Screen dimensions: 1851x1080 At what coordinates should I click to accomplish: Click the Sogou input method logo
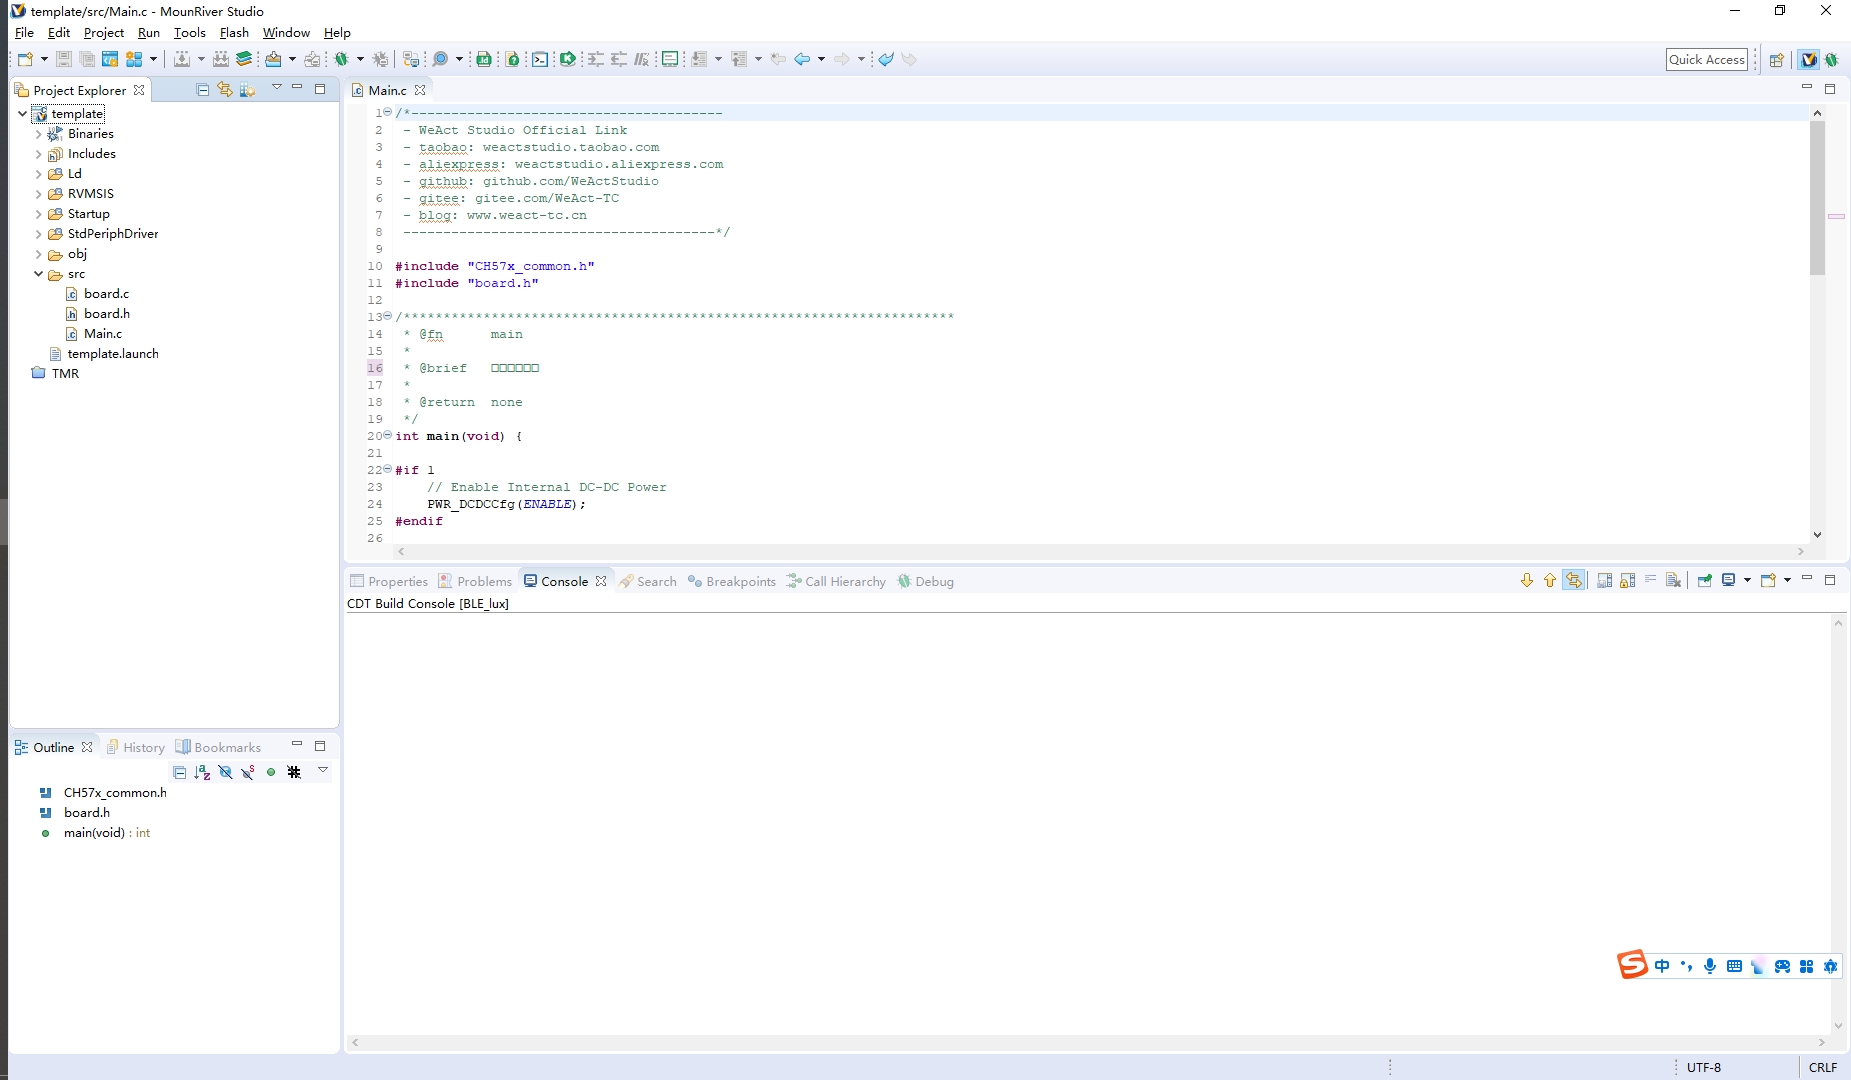click(x=1632, y=965)
